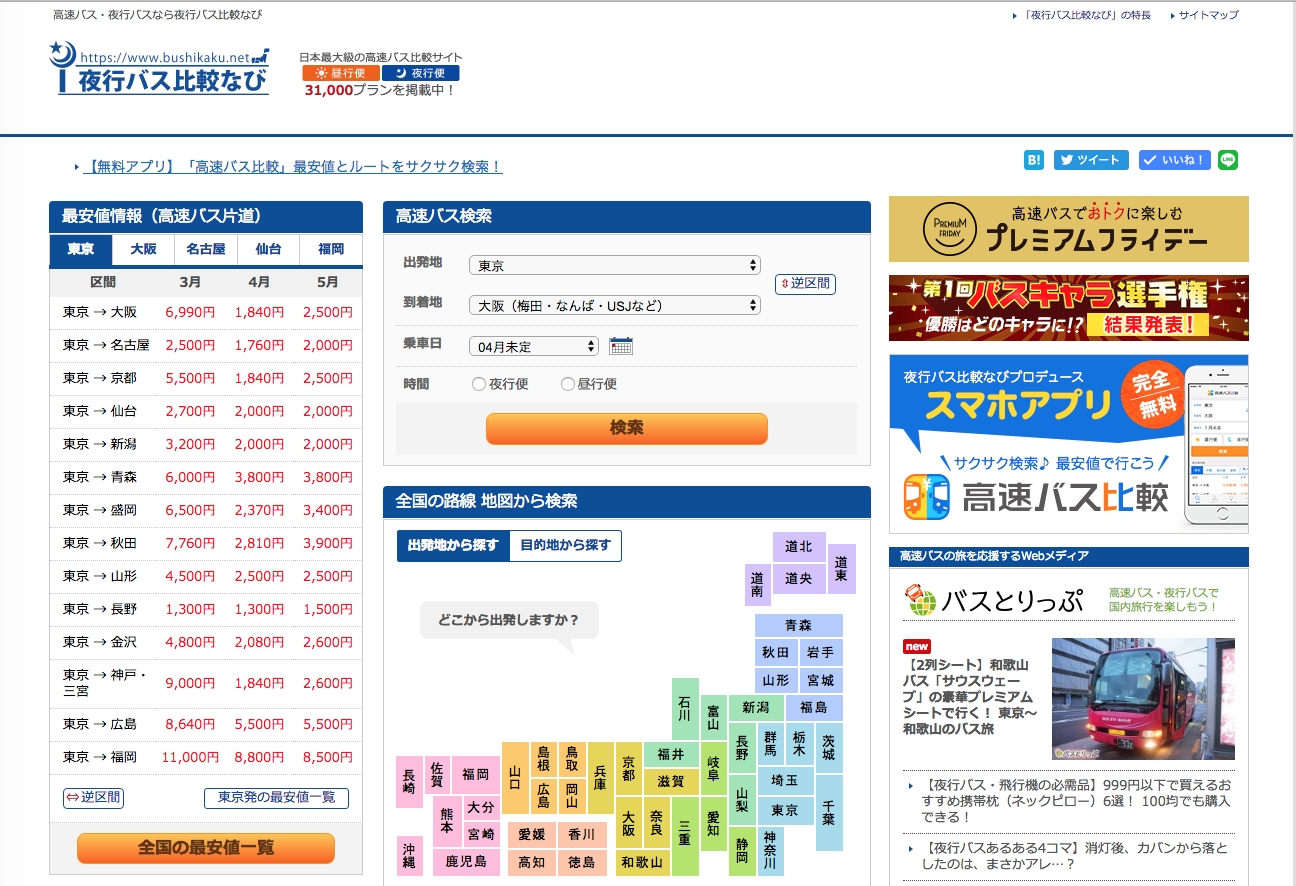Select 秋田 prefecture on the map
The image size is (1296, 886).
tap(776, 652)
